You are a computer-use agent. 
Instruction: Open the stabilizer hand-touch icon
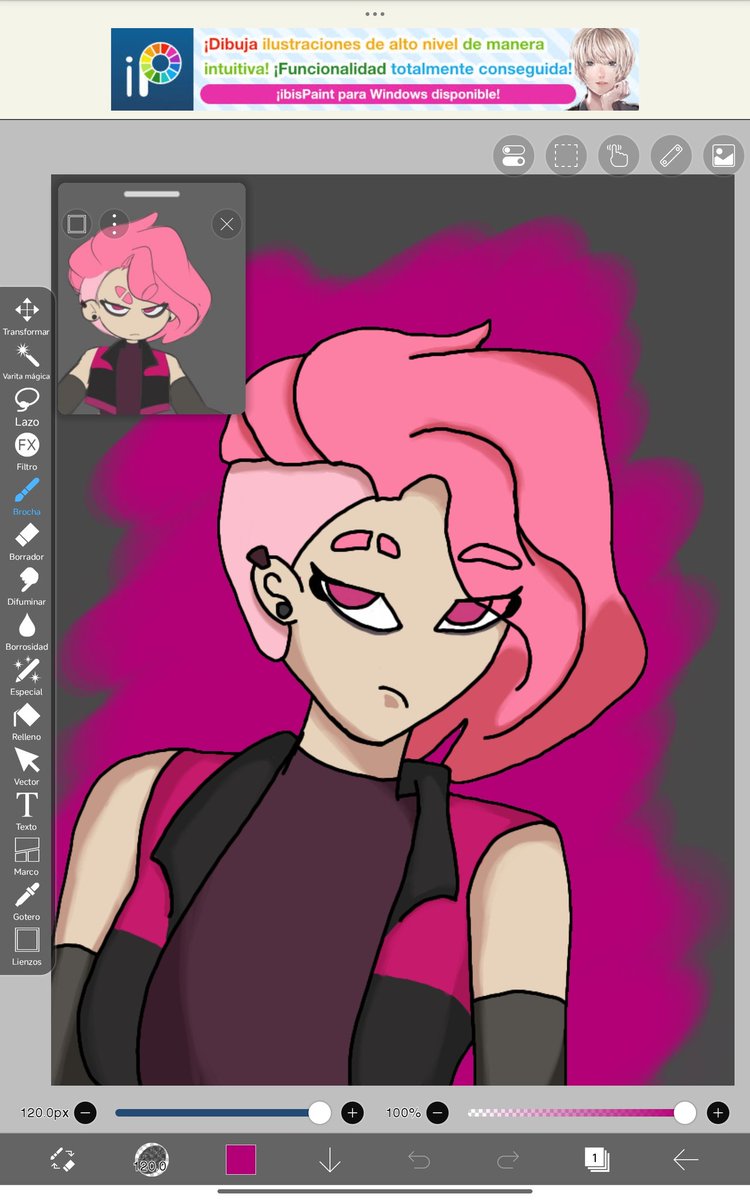619,156
